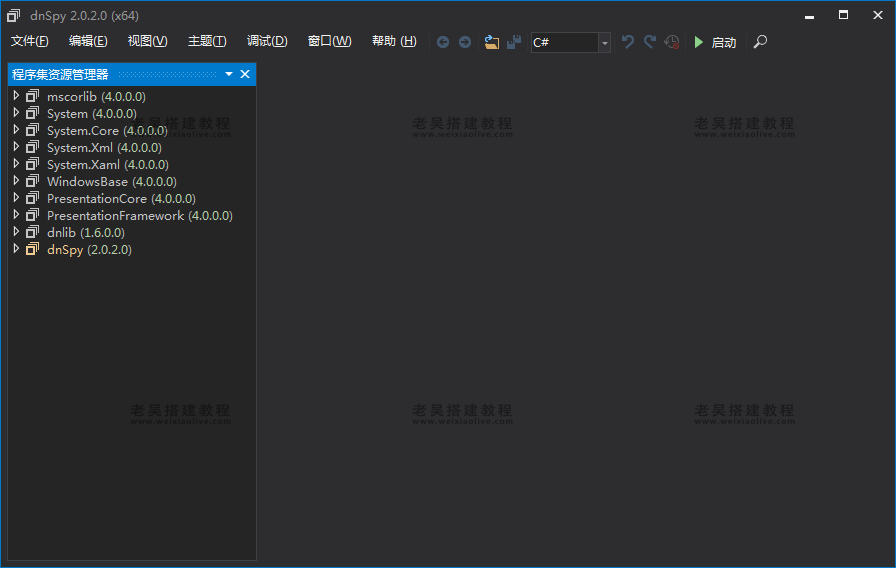The width and height of the screenshot is (896, 568).
Task: Open the C# language dropdown
Action: click(x=604, y=42)
